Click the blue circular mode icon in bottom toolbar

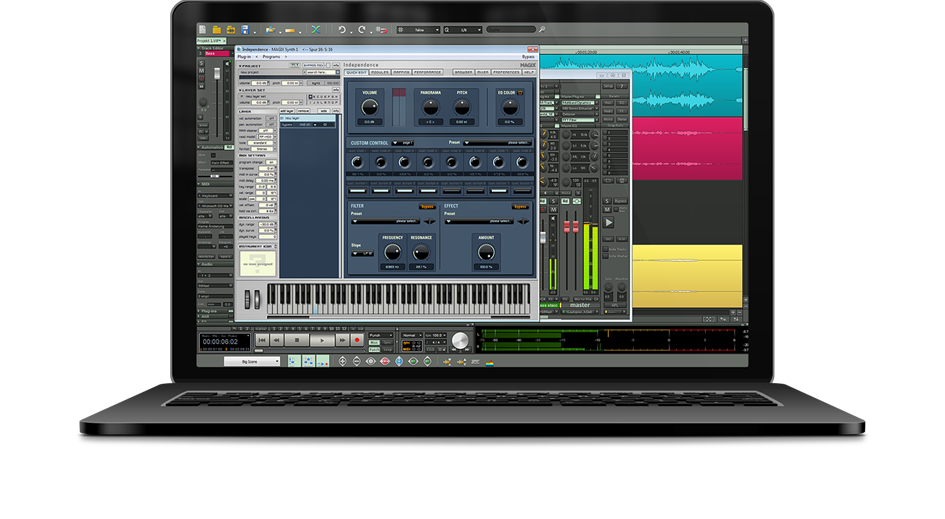[399, 361]
